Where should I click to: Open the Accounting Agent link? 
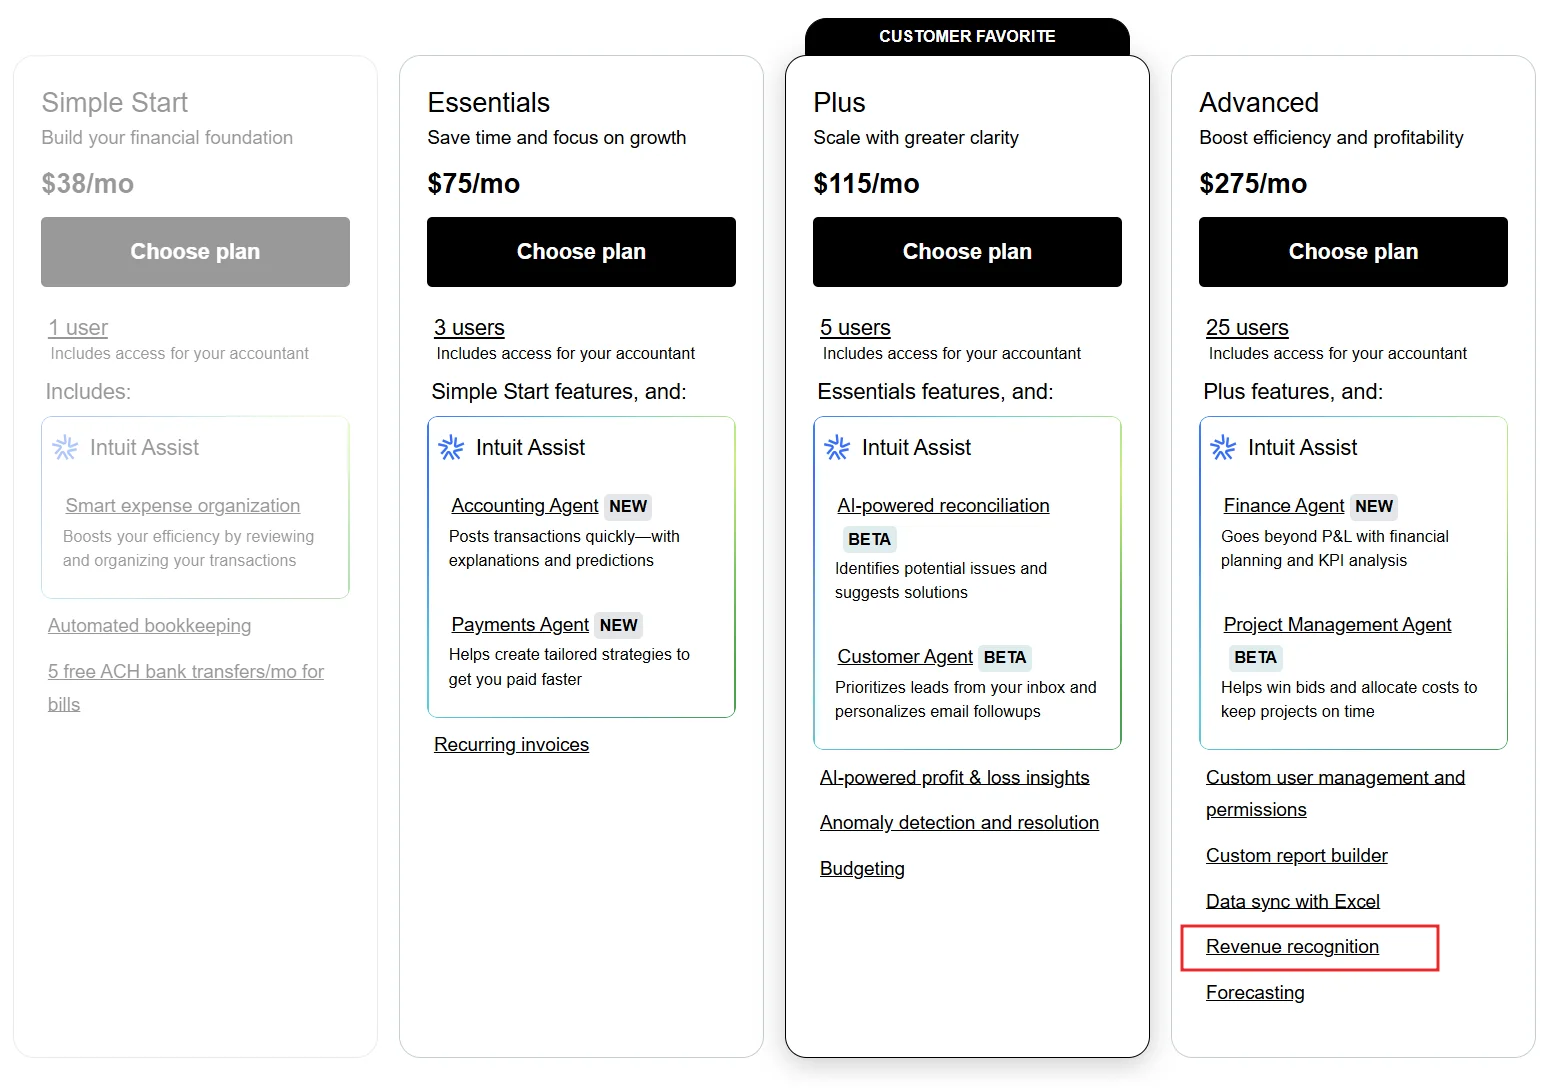(524, 506)
